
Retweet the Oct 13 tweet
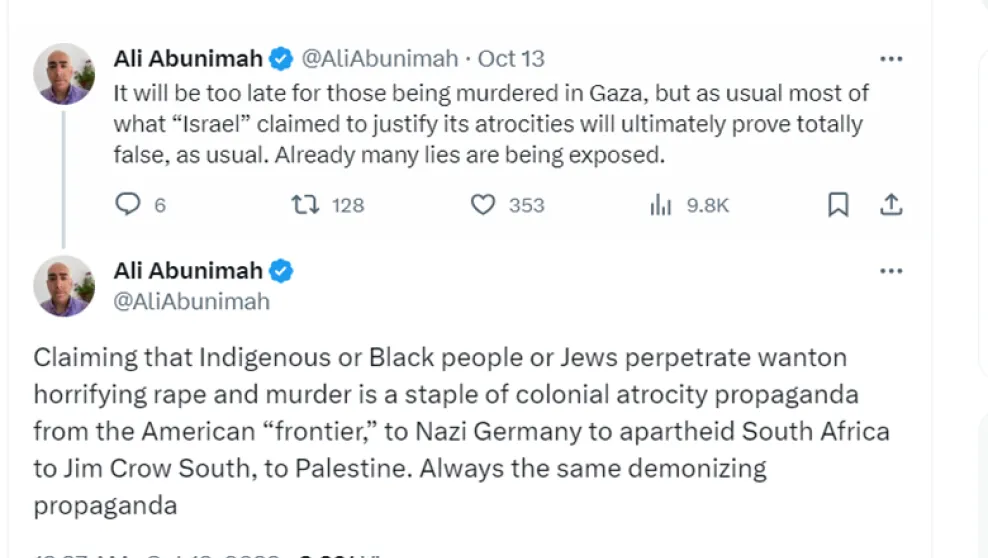[305, 205]
